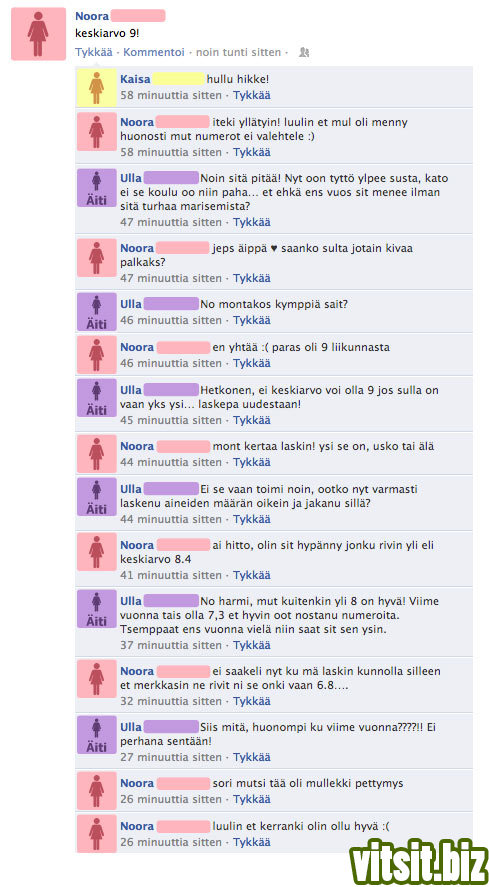The image size is (489, 887).
Task: Like Ulla's 'No montakos kymppiä sait?' comment
Action: coord(252,320)
